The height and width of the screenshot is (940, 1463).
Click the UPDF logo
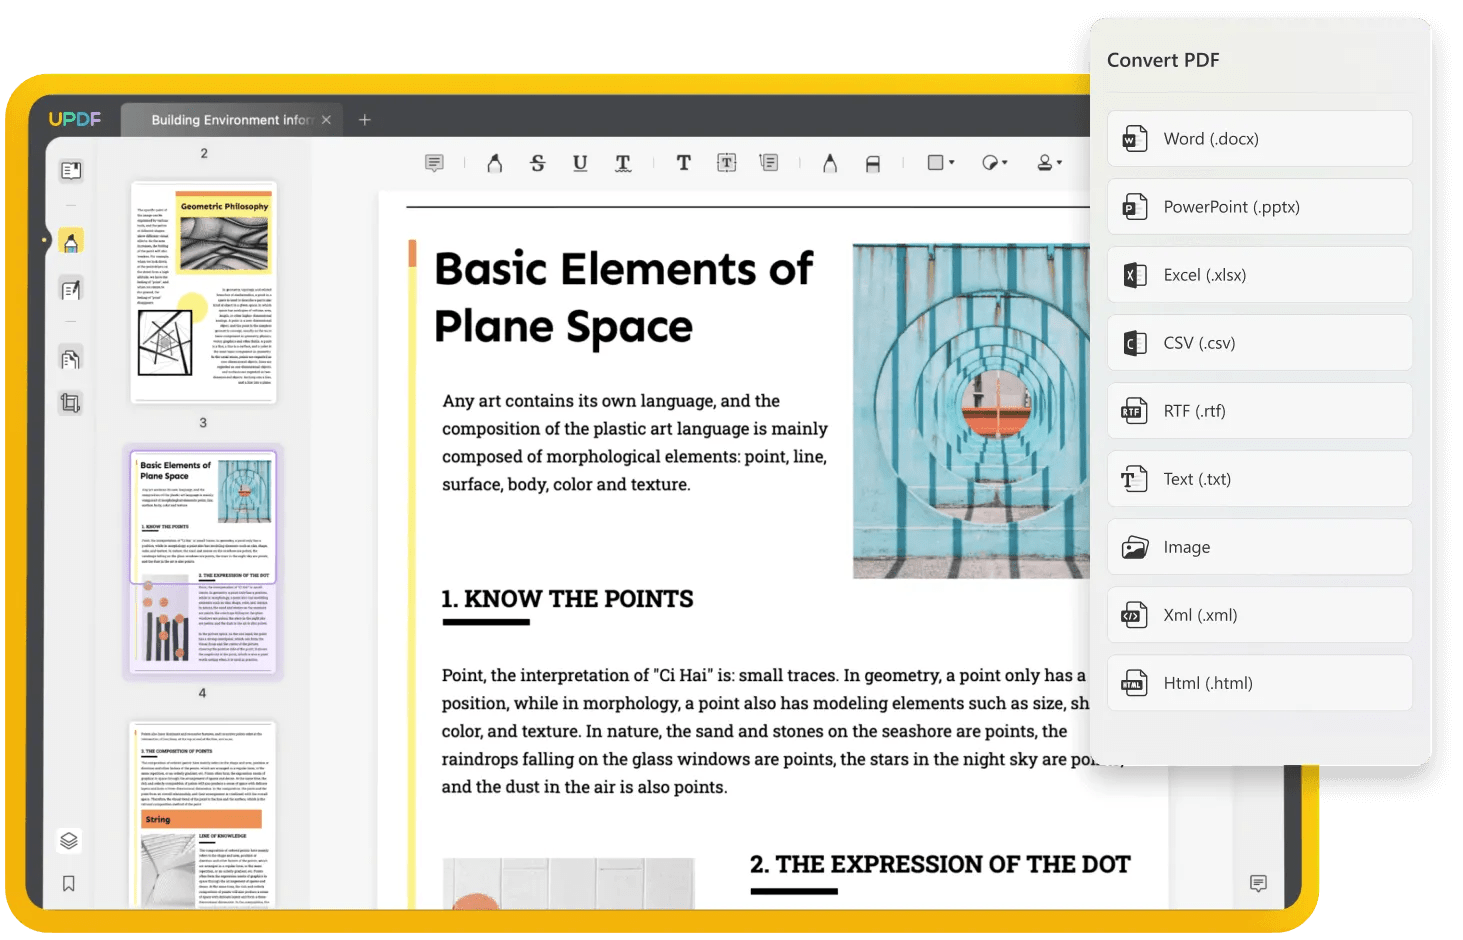[x=75, y=119]
